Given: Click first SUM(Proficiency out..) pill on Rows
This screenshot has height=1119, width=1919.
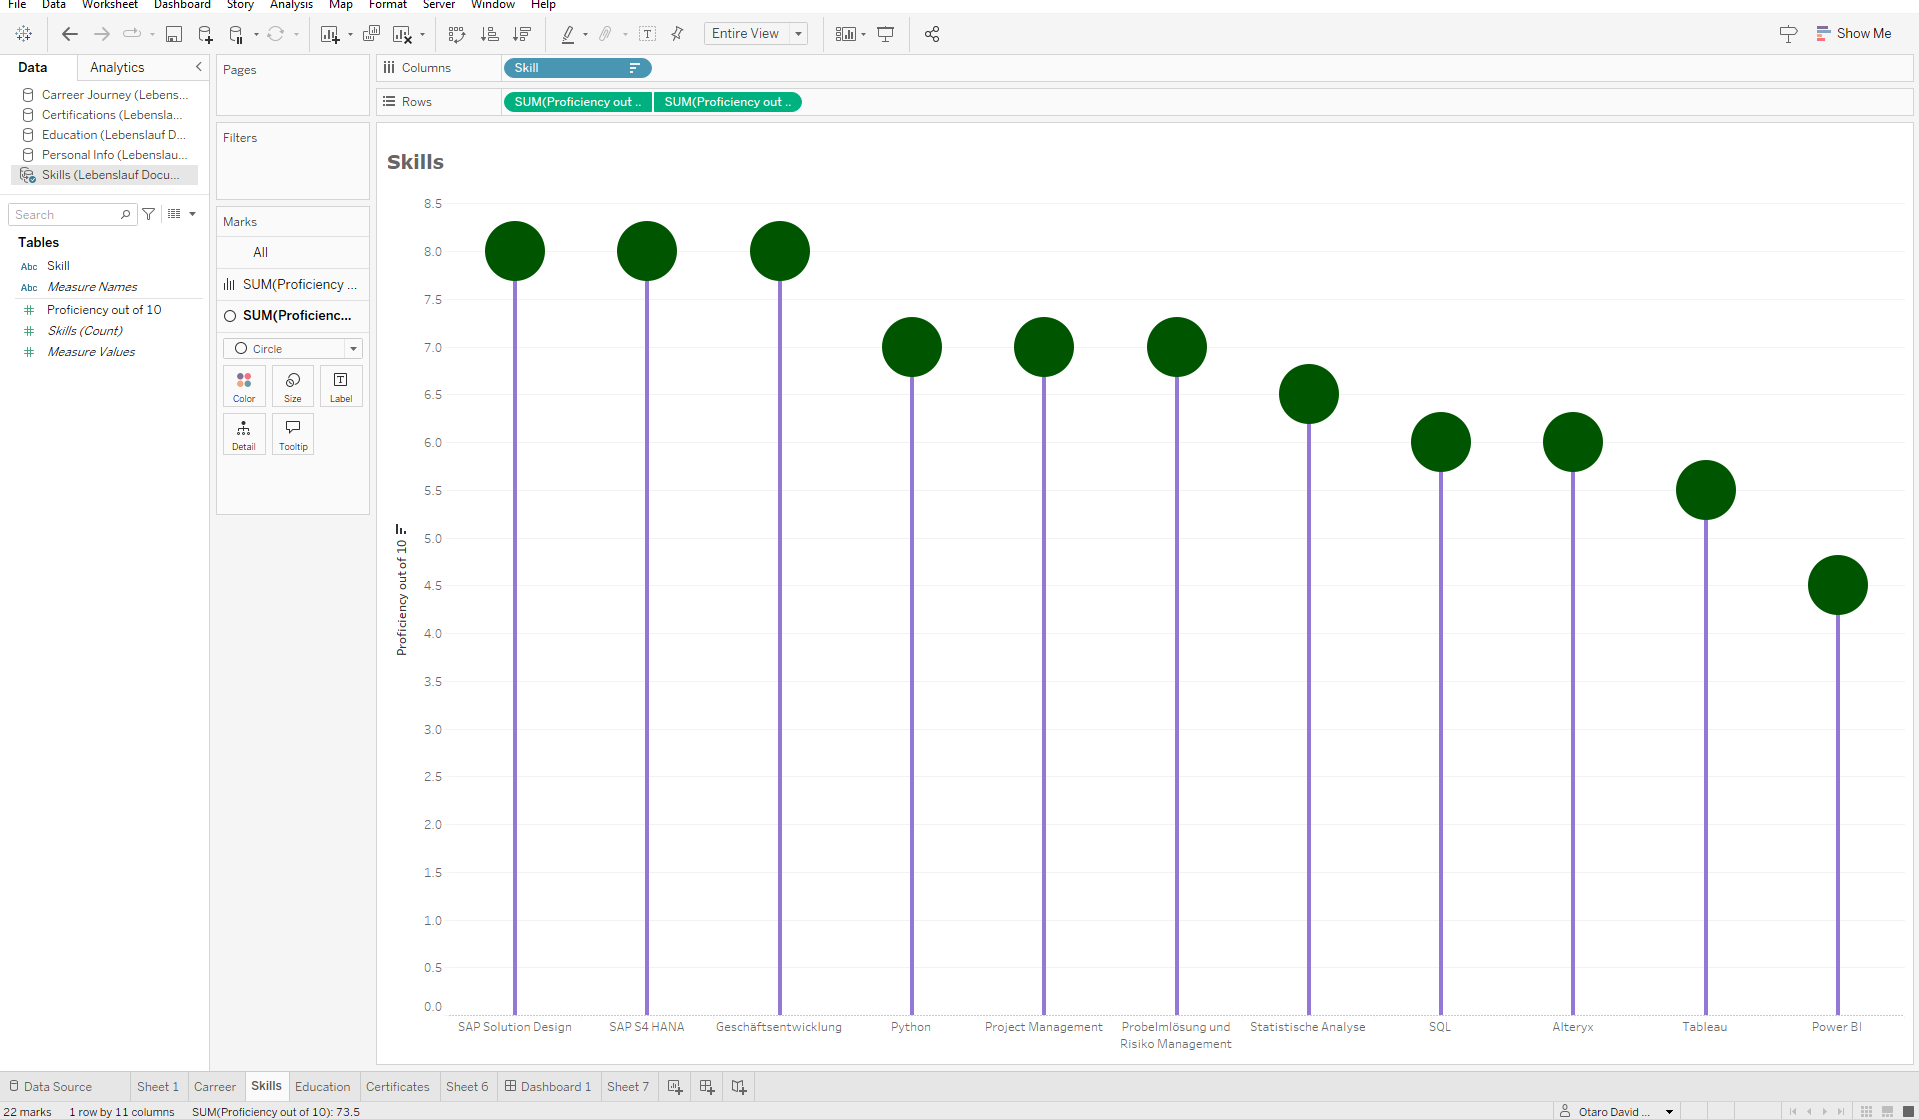Looking at the screenshot, I should [x=578, y=102].
